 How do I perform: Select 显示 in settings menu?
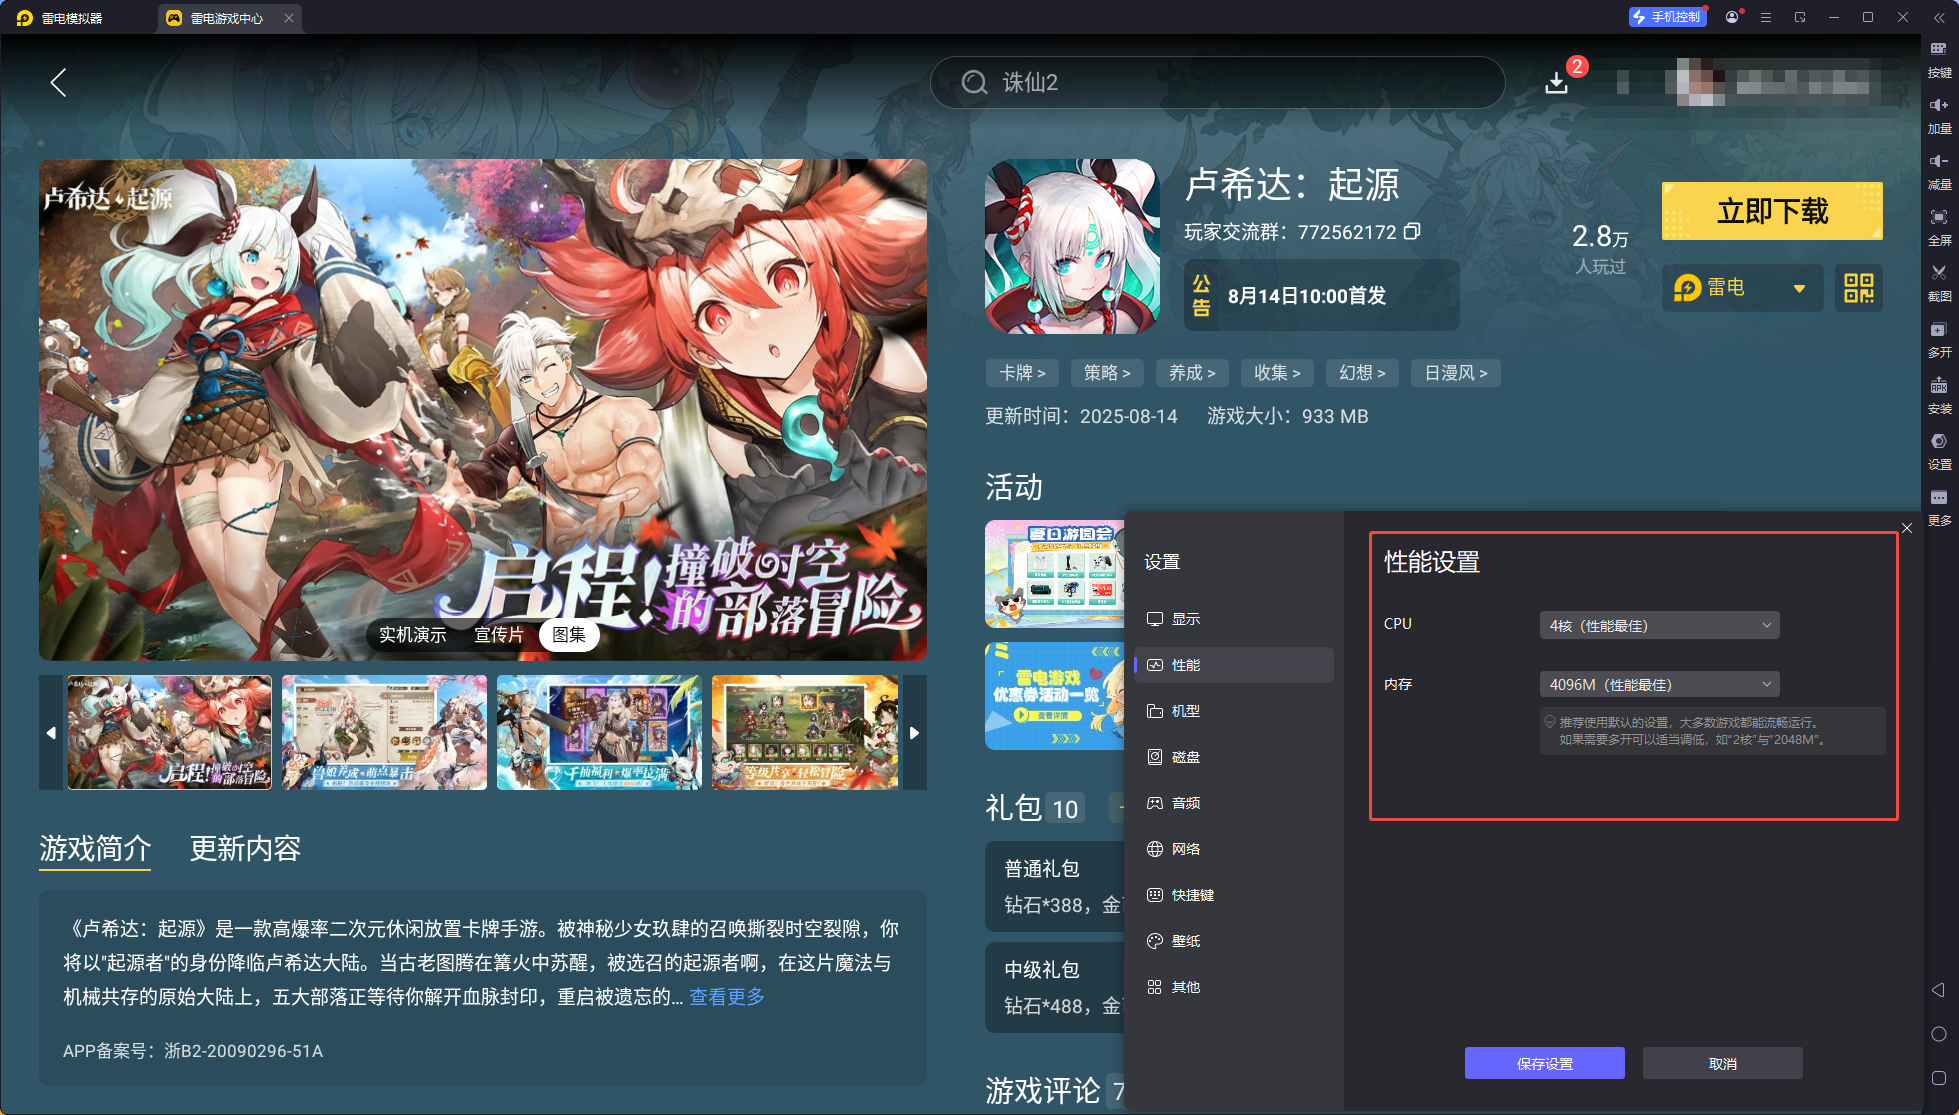[x=1234, y=619]
